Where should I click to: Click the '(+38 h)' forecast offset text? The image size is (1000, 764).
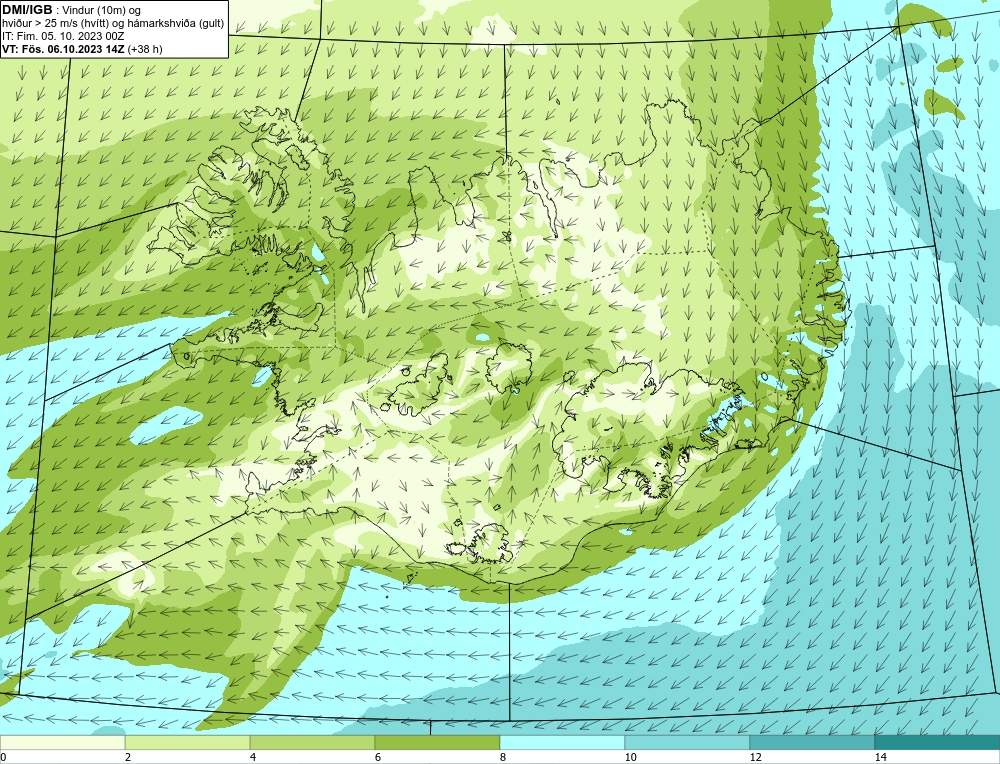(145, 49)
